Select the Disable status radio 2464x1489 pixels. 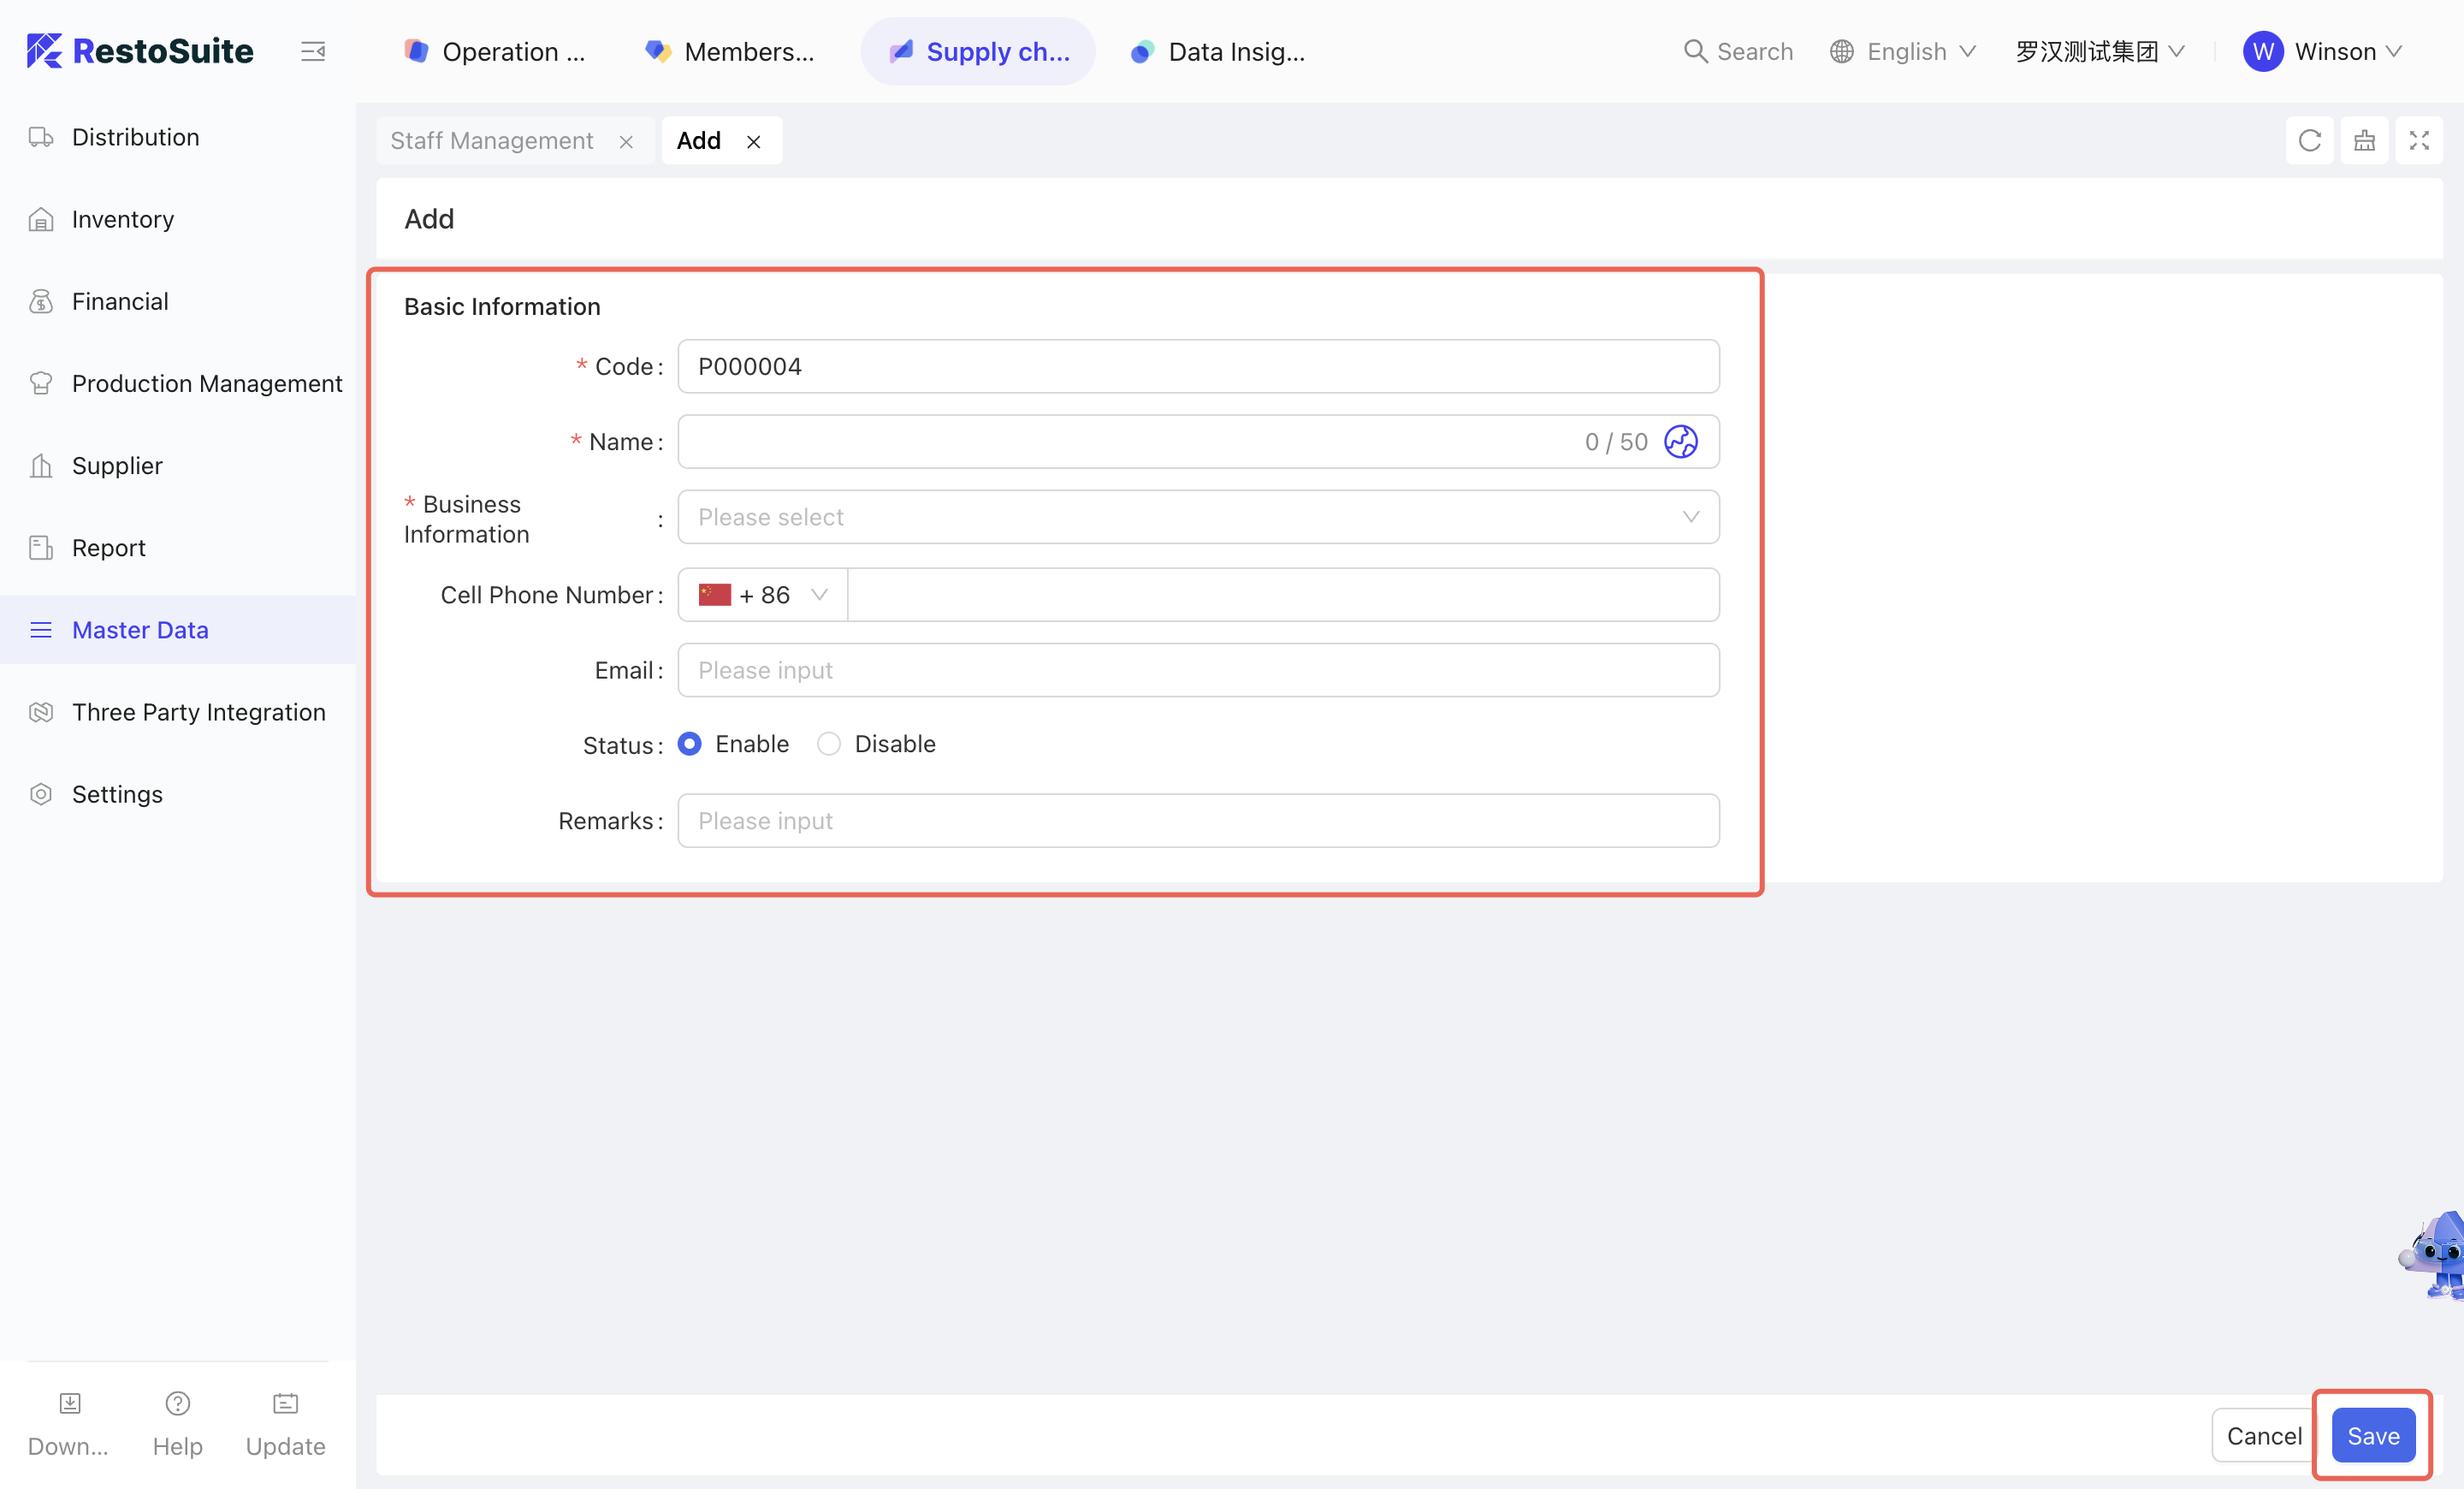tap(828, 744)
